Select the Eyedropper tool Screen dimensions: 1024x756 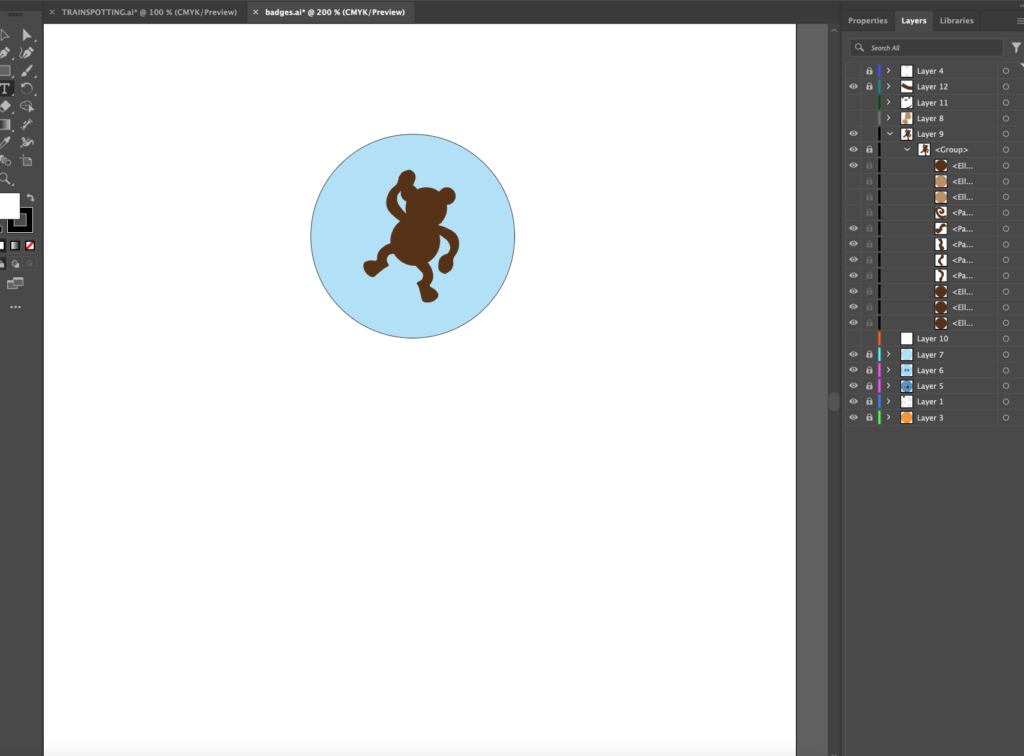click(x=5, y=142)
